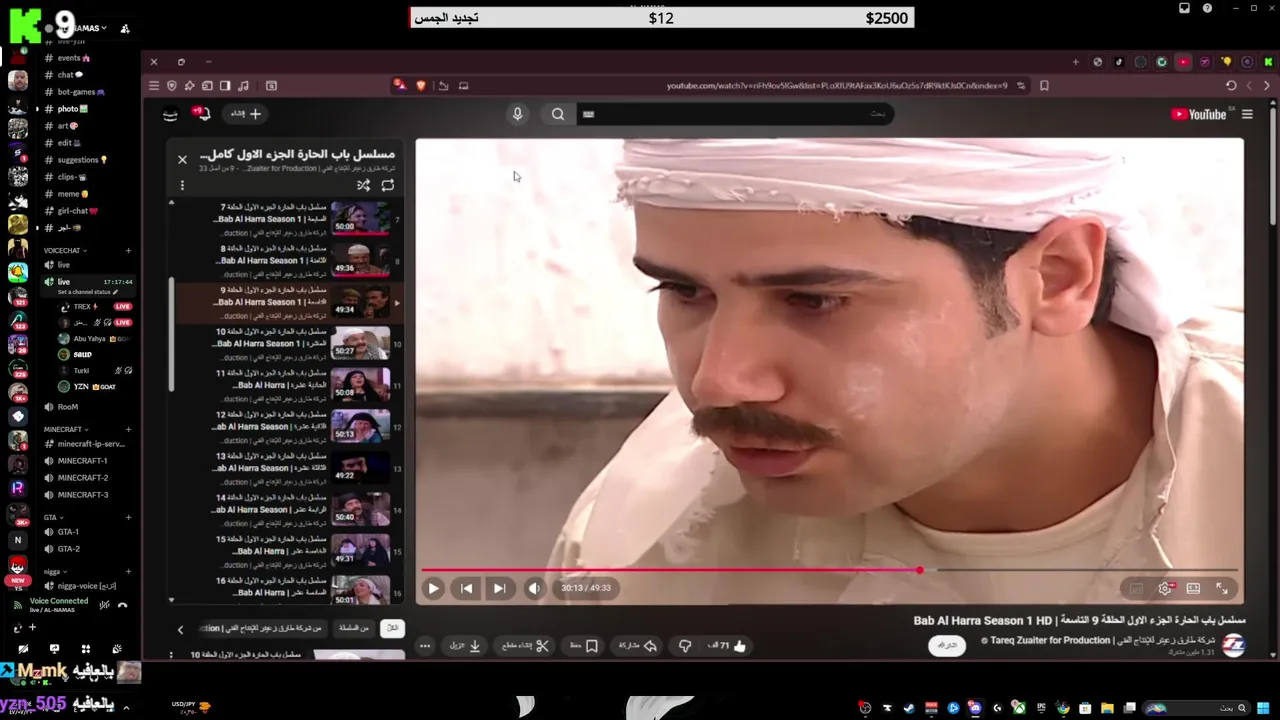Select the 'From the series' filter chip

pos(354,628)
